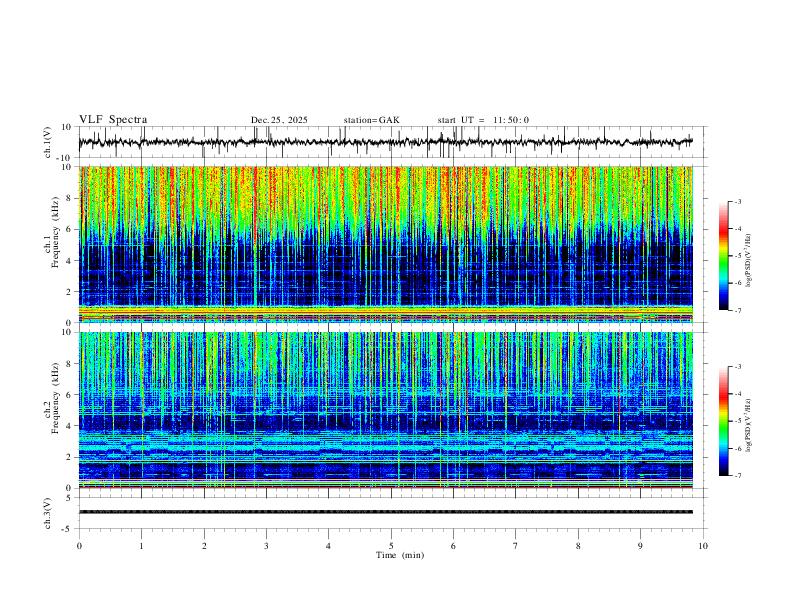Click time axis tick label "3"
Image resolution: width=792 pixels, height=612 pixels.
pos(266,546)
